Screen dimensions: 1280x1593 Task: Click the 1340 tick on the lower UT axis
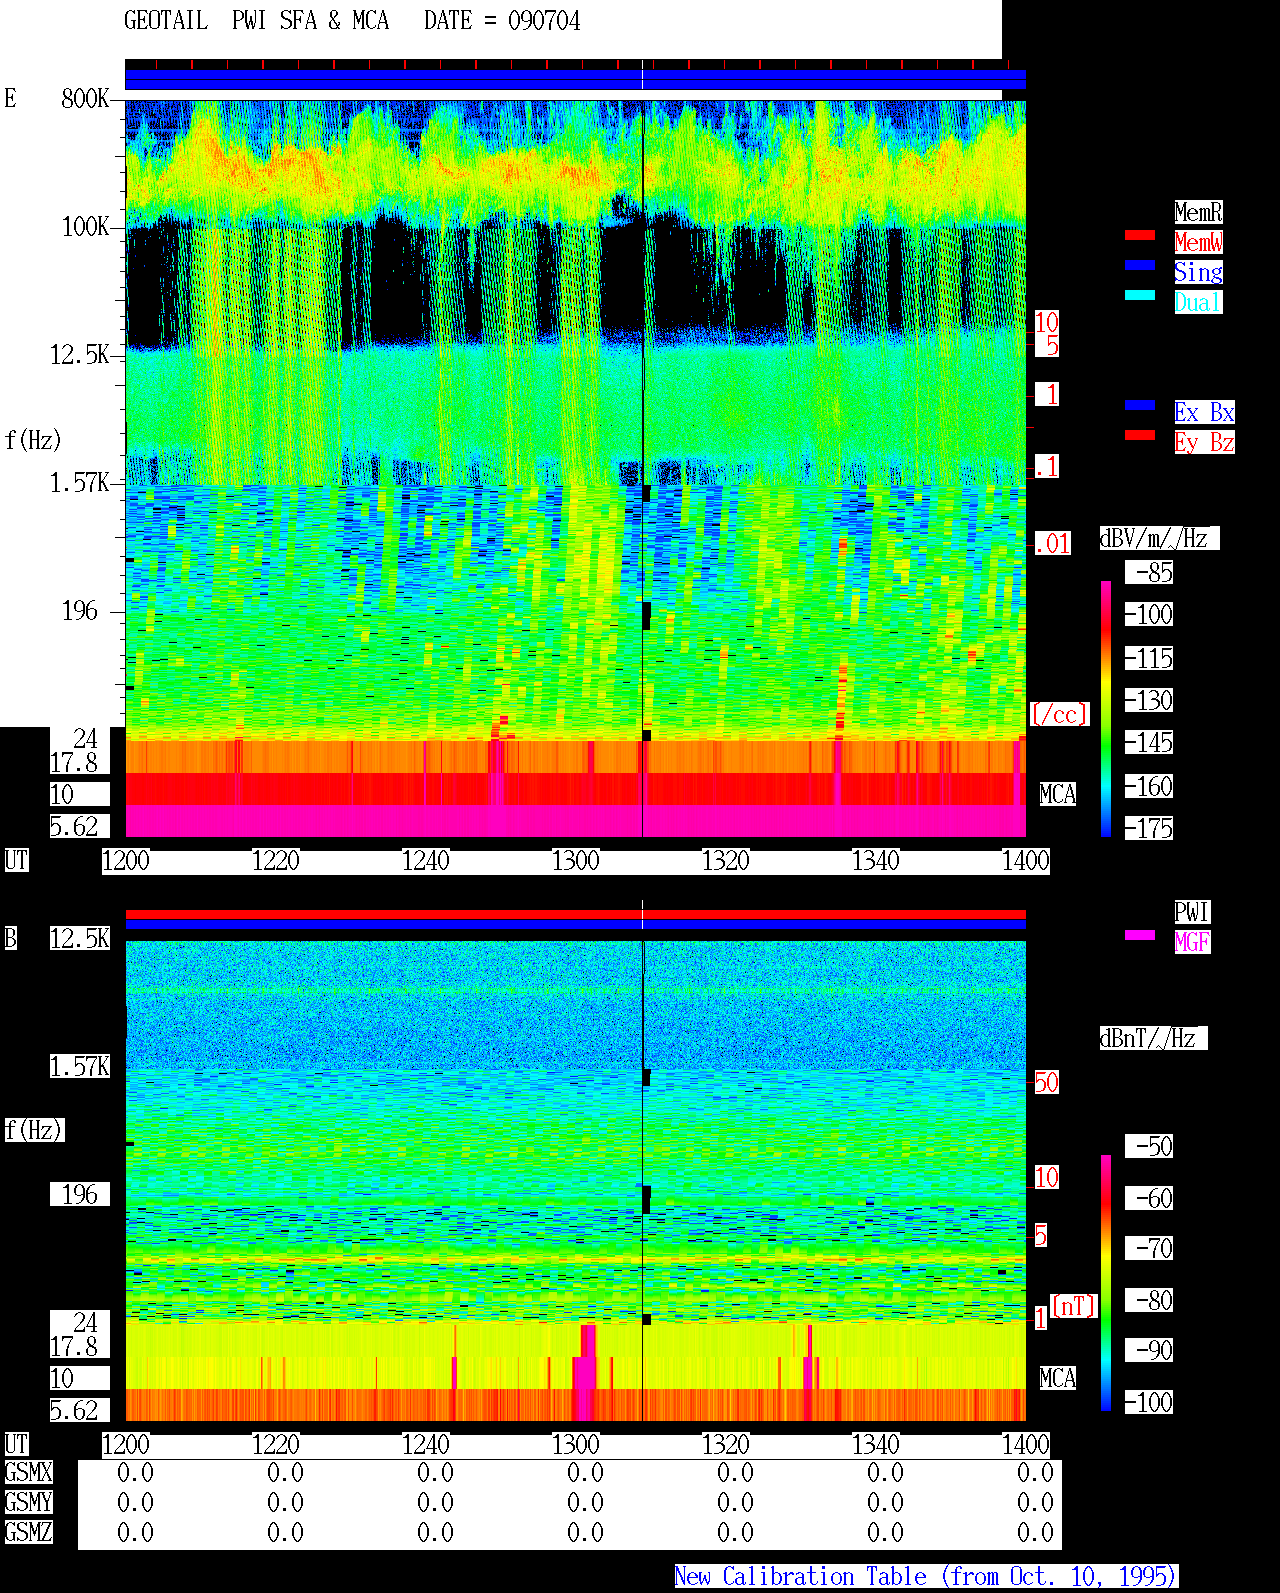(875, 1445)
